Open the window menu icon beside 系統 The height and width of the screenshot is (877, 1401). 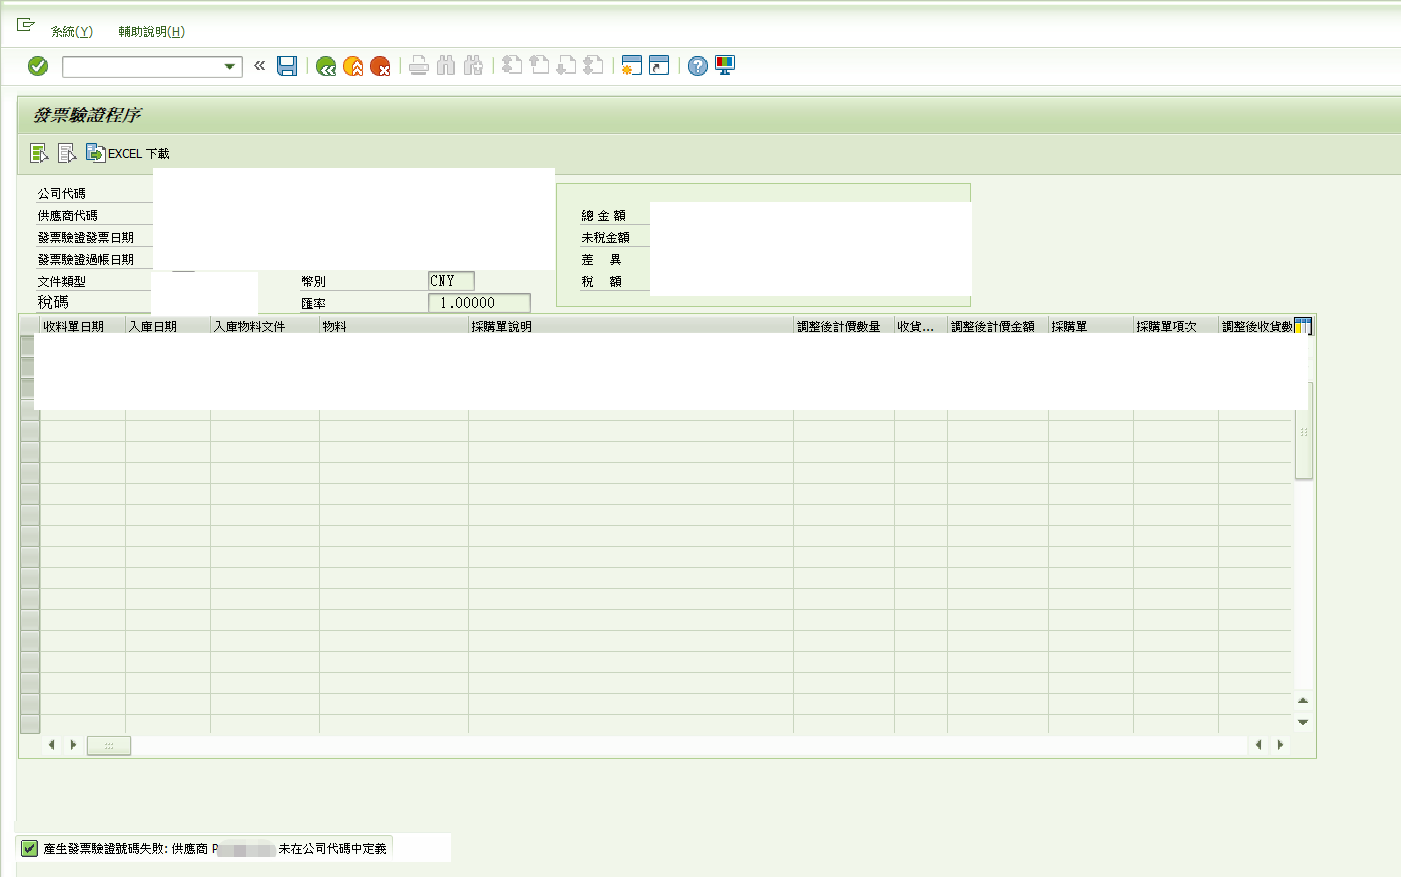point(26,25)
